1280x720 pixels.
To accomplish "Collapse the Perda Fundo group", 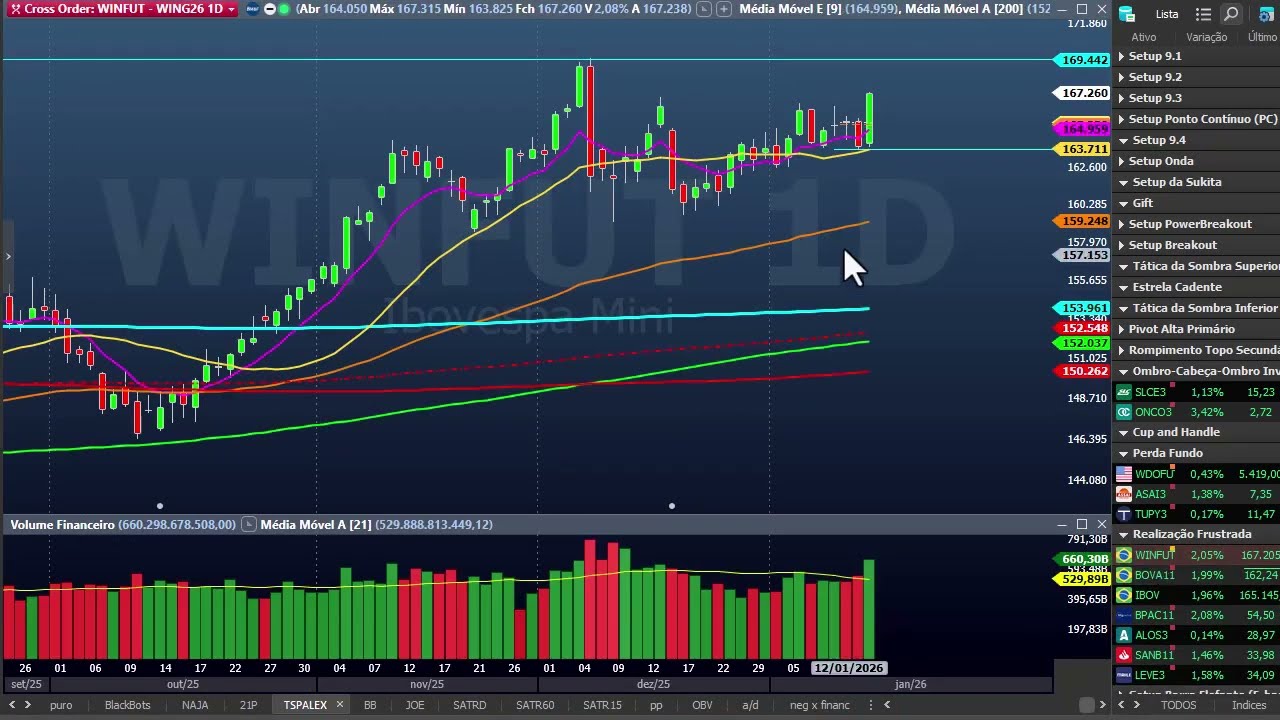I will tap(1123, 454).
